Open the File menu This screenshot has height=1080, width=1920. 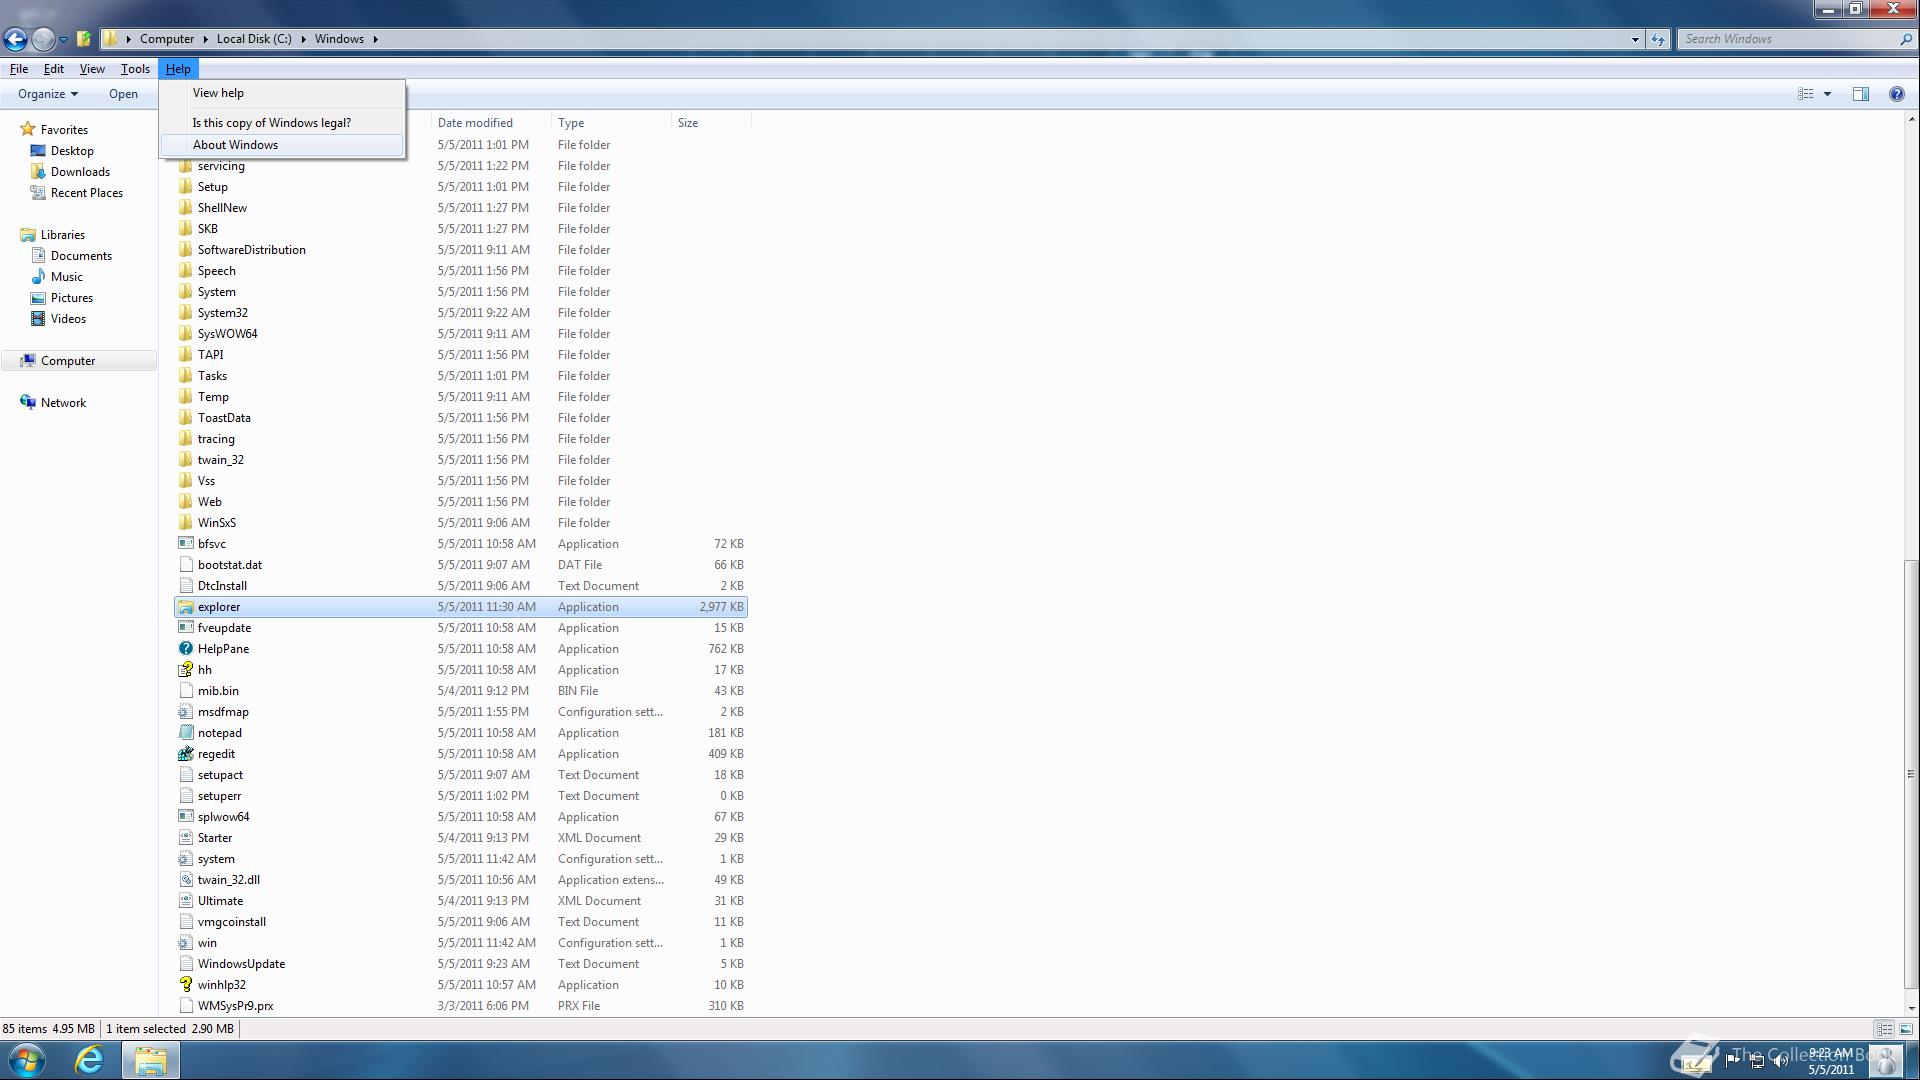[19, 69]
